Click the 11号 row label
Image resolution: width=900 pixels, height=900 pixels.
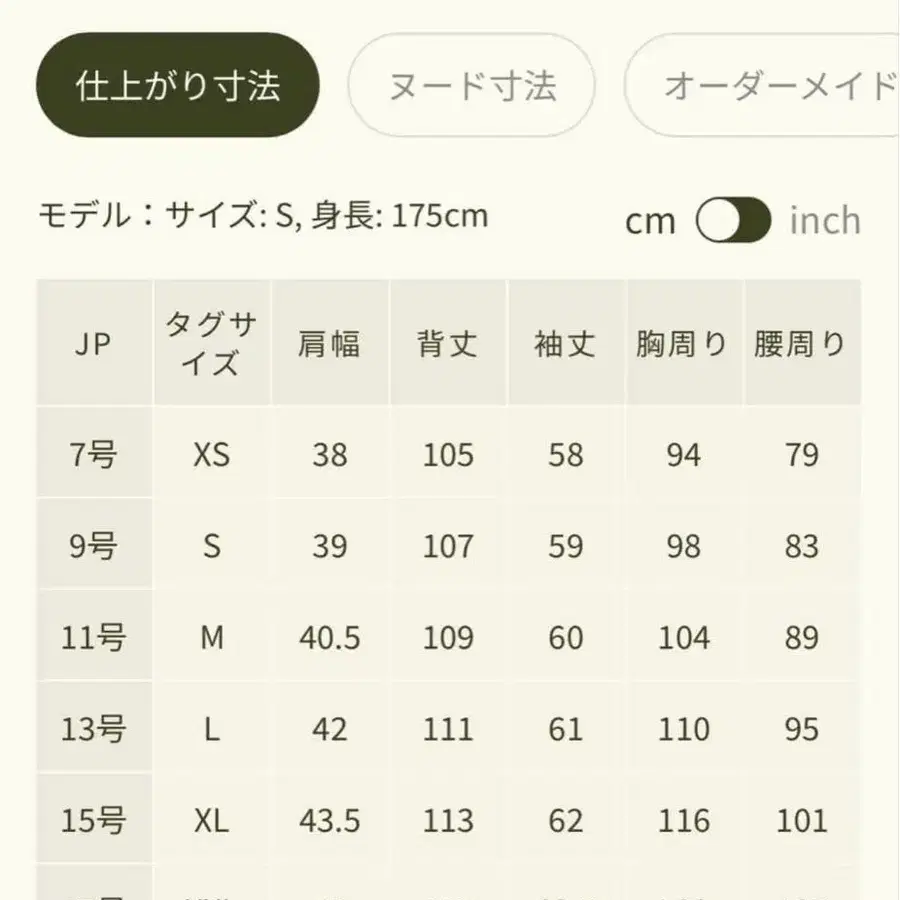click(93, 637)
